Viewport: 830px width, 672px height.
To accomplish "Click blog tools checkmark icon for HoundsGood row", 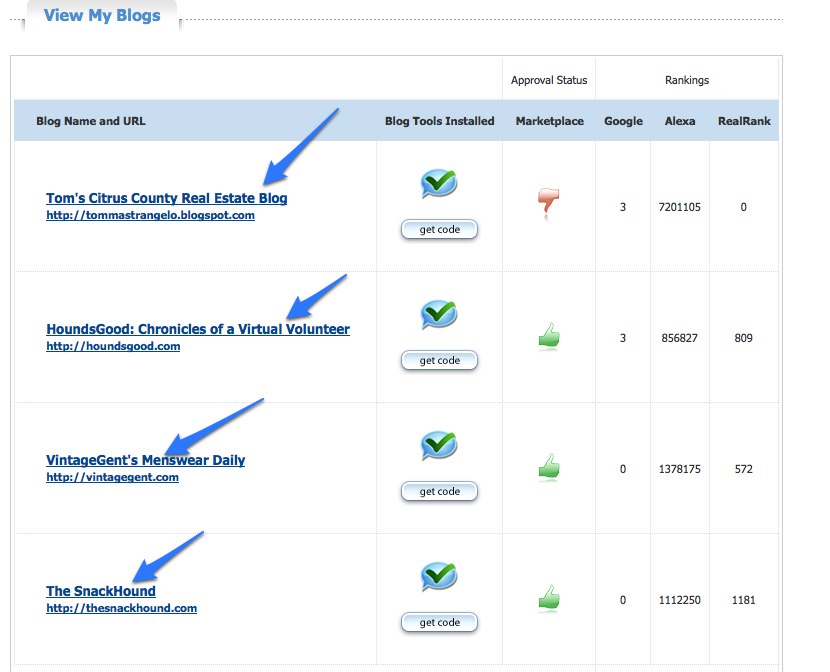I will tap(439, 315).
